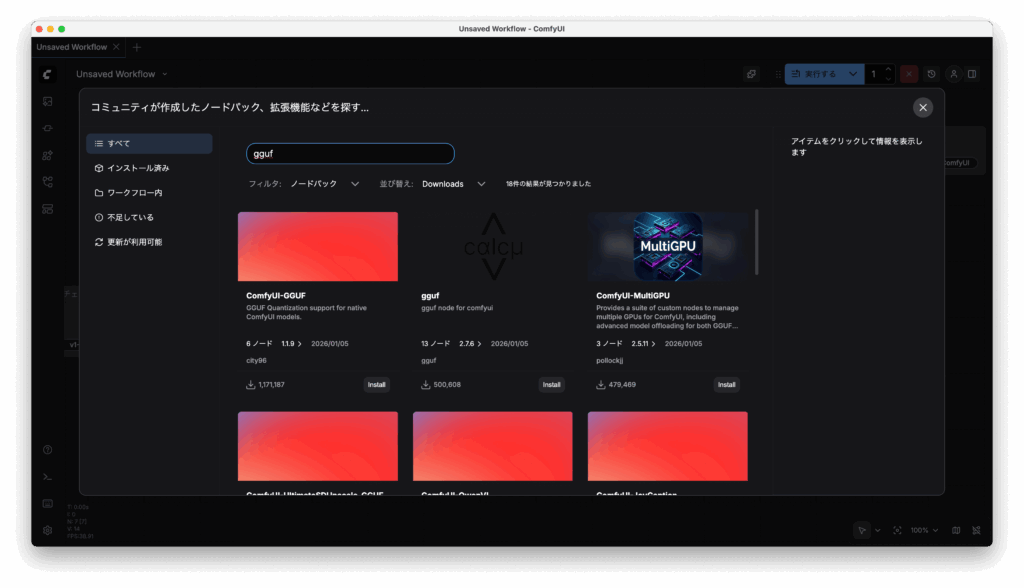Open the help question mark icon
The height and width of the screenshot is (588, 1024).
(x=47, y=451)
